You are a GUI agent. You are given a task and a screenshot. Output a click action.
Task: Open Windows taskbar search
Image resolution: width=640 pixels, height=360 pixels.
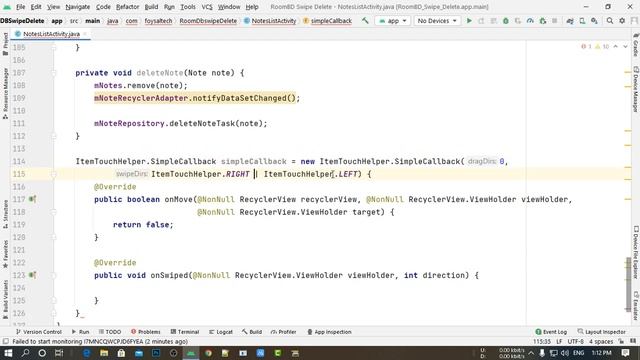click(x=25, y=353)
